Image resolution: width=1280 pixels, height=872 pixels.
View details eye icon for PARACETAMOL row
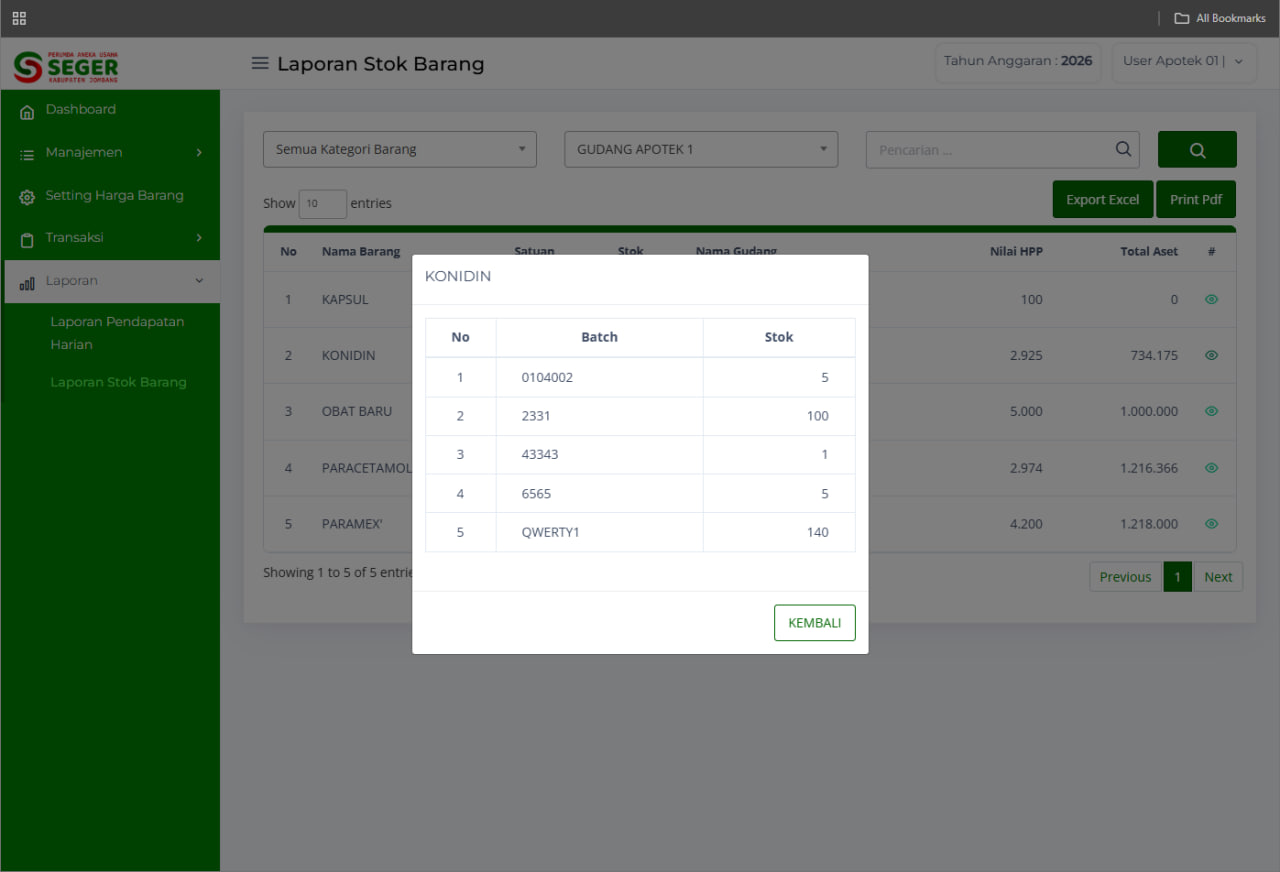click(x=1211, y=467)
